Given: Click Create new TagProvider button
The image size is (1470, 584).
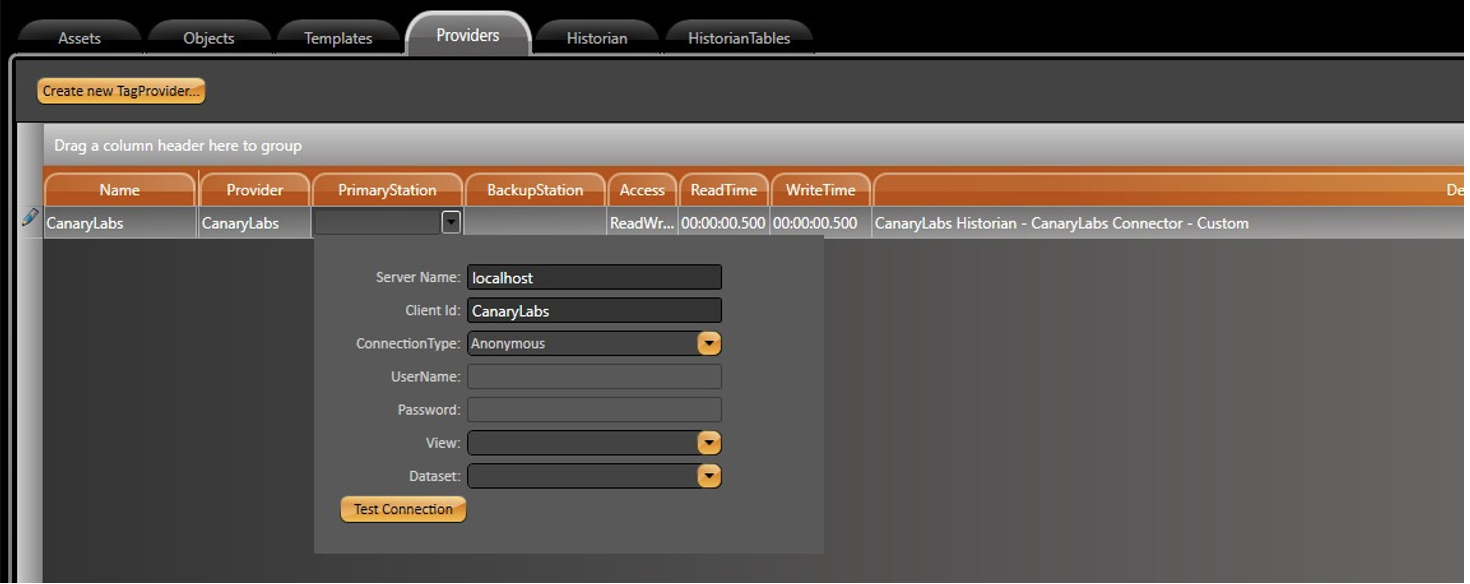Looking at the screenshot, I should [121, 91].
